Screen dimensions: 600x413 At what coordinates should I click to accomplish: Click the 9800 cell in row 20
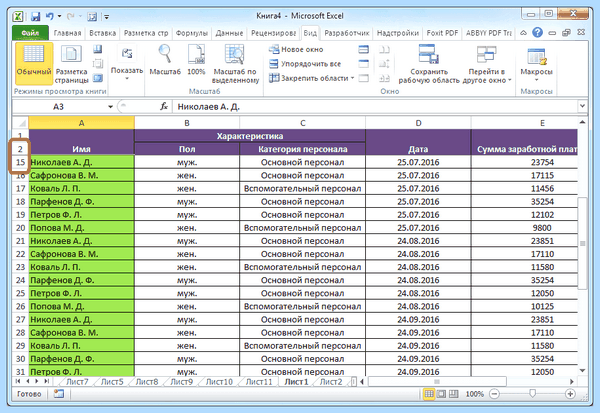pos(524,228)
